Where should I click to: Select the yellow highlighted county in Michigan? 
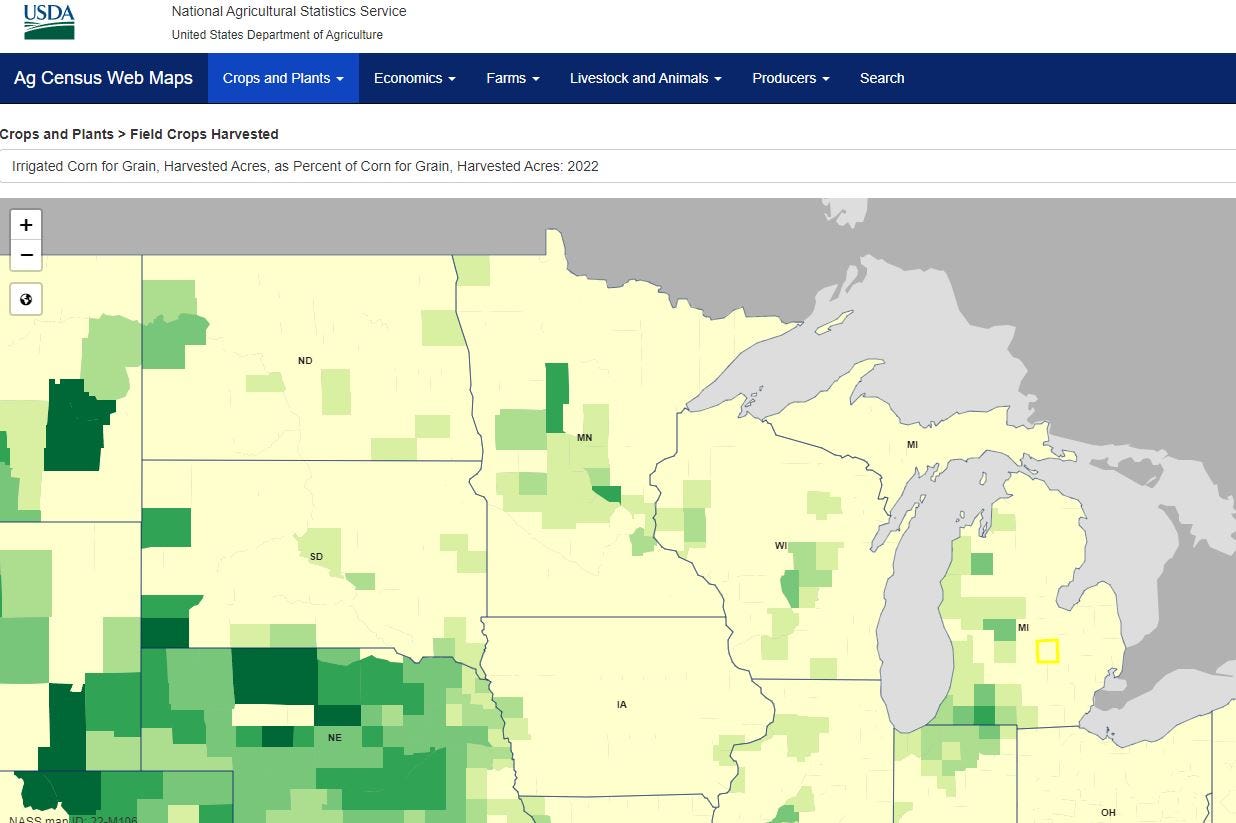[1048, 651]
